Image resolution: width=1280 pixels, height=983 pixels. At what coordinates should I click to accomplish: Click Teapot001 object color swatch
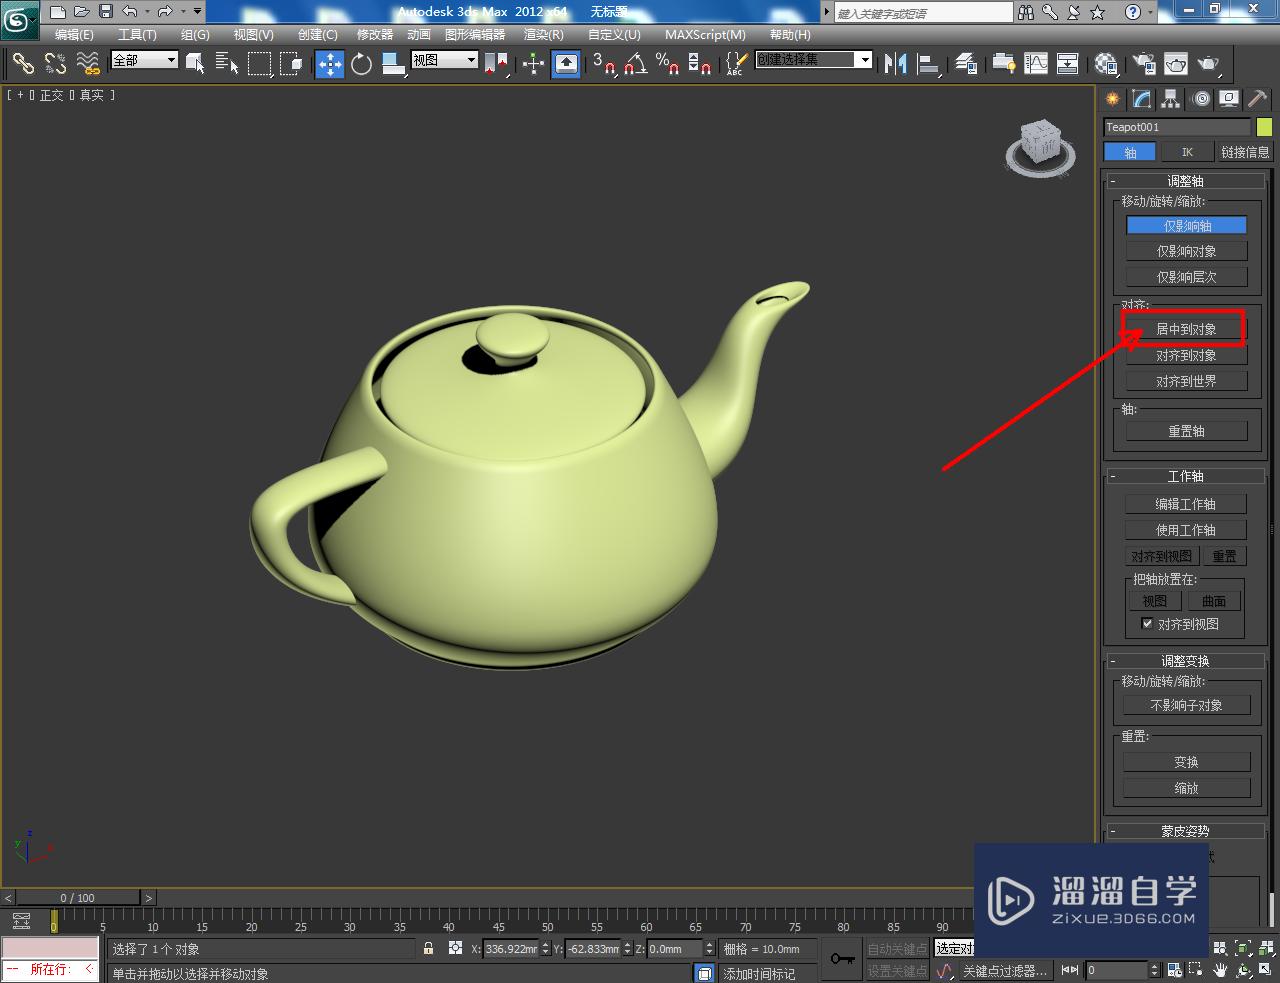coord(1264,127)
